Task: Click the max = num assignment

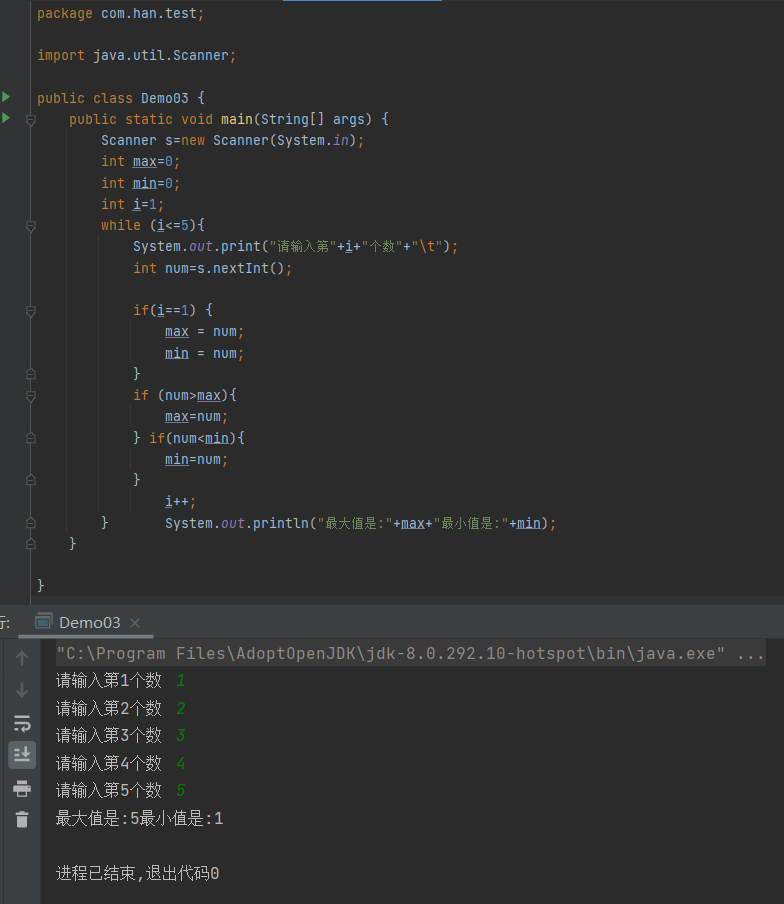Action: 205,332
